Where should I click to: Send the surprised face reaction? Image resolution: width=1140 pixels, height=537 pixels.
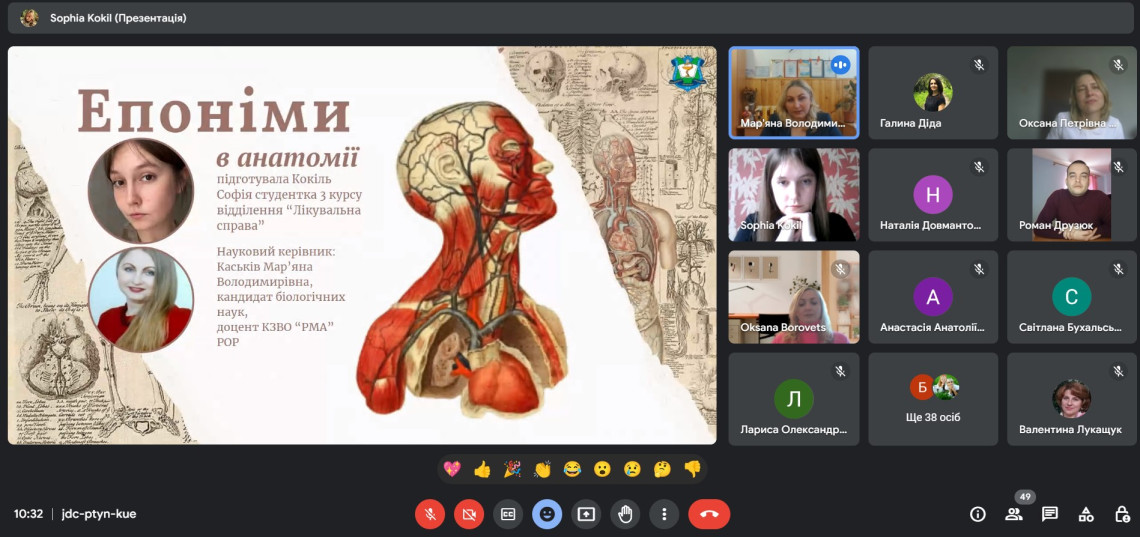(x=602, y=469)
